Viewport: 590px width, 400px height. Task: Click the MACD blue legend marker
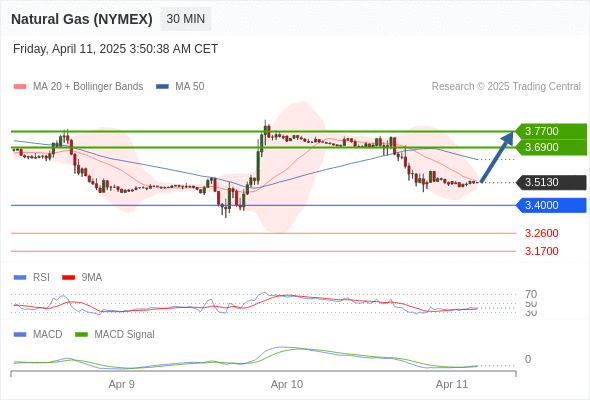tap(20, 334)
